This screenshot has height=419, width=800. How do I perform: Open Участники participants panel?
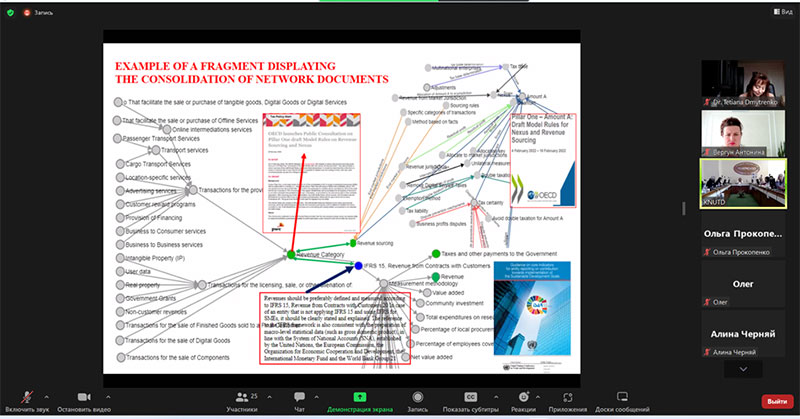(x=242, y=401)
